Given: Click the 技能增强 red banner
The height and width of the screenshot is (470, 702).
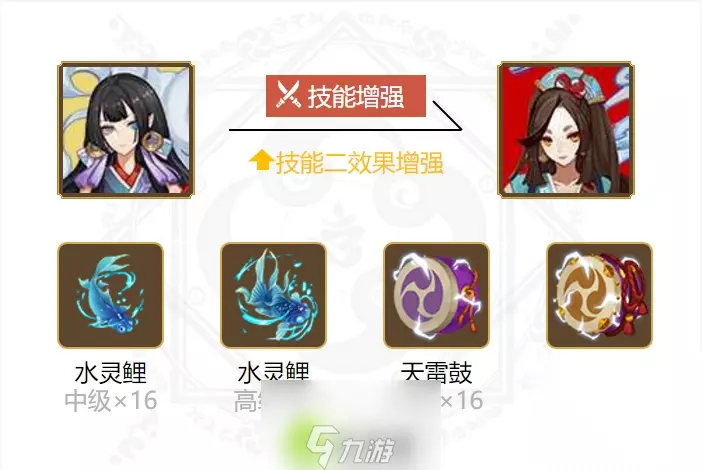Looking at the screenshot, I should coord(346,96).
